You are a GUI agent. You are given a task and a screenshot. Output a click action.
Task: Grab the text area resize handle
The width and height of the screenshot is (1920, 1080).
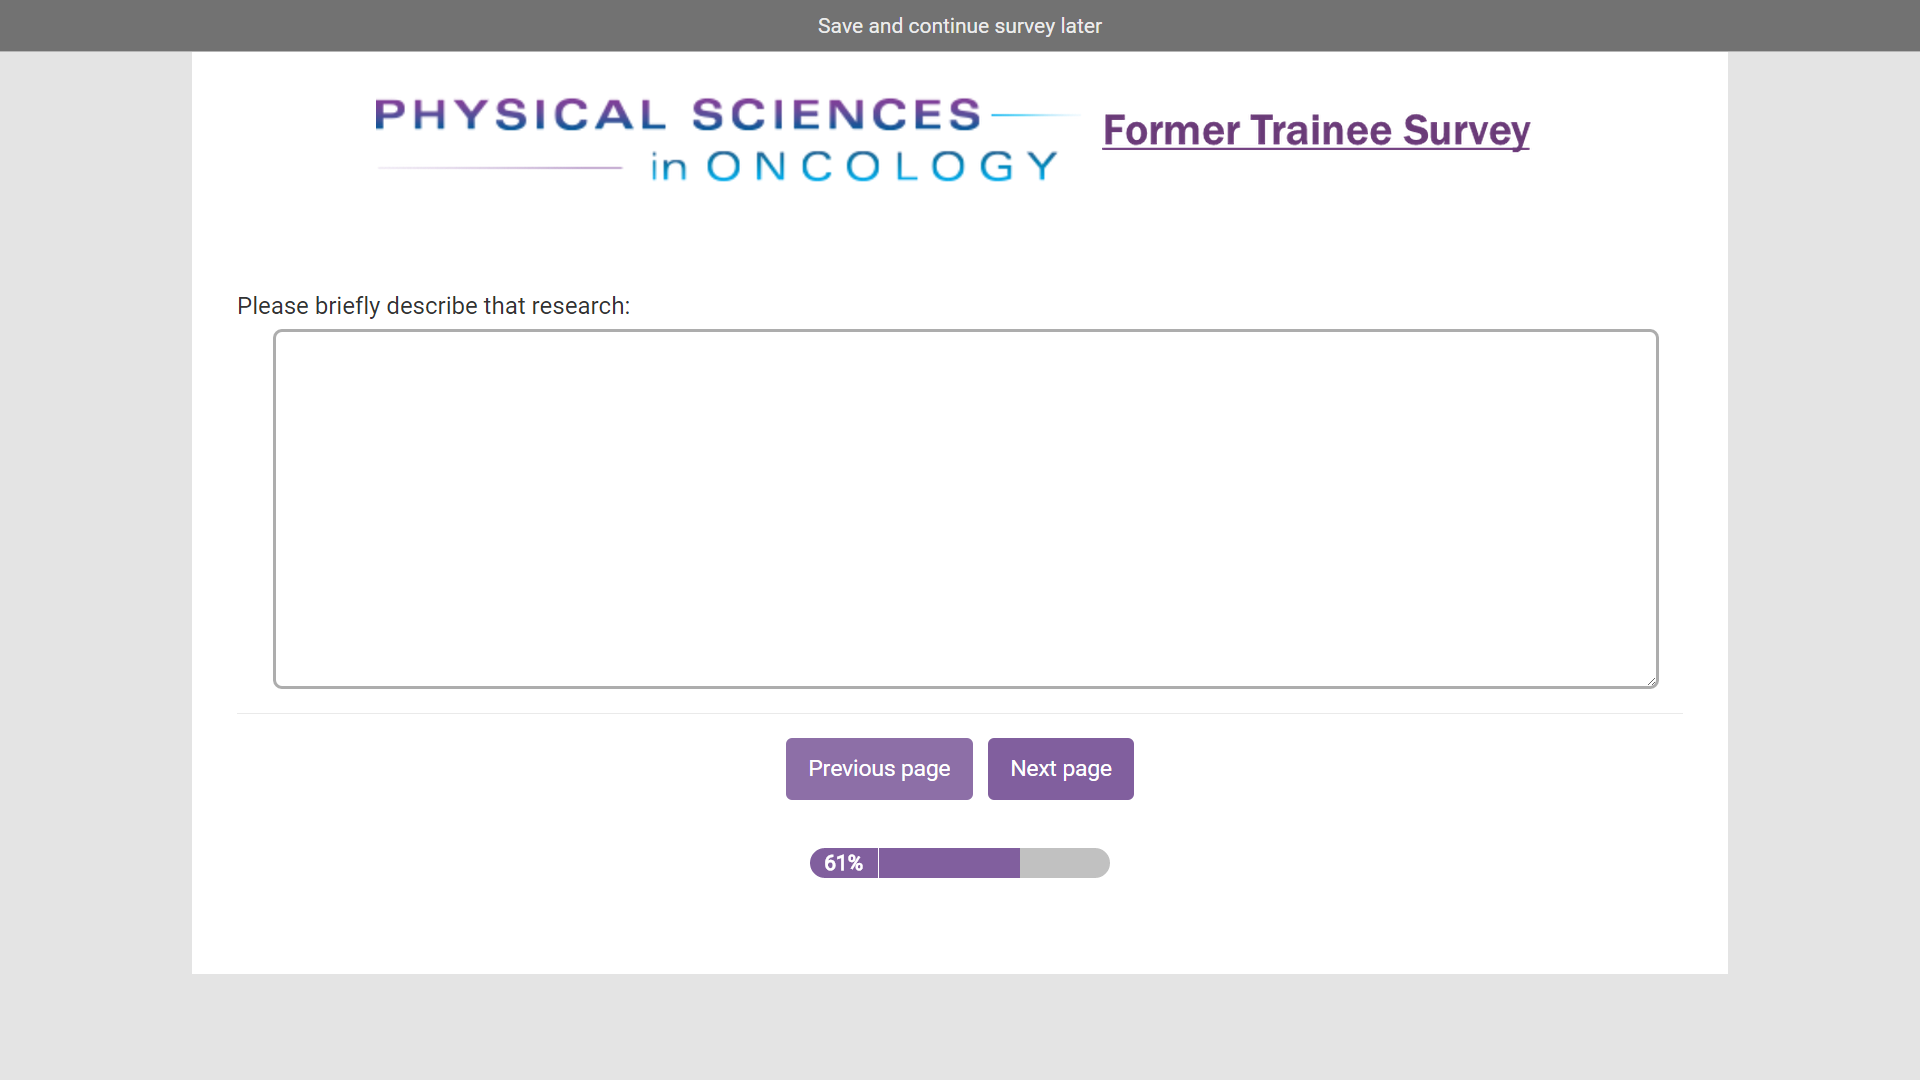click(x=1651, y=680)
